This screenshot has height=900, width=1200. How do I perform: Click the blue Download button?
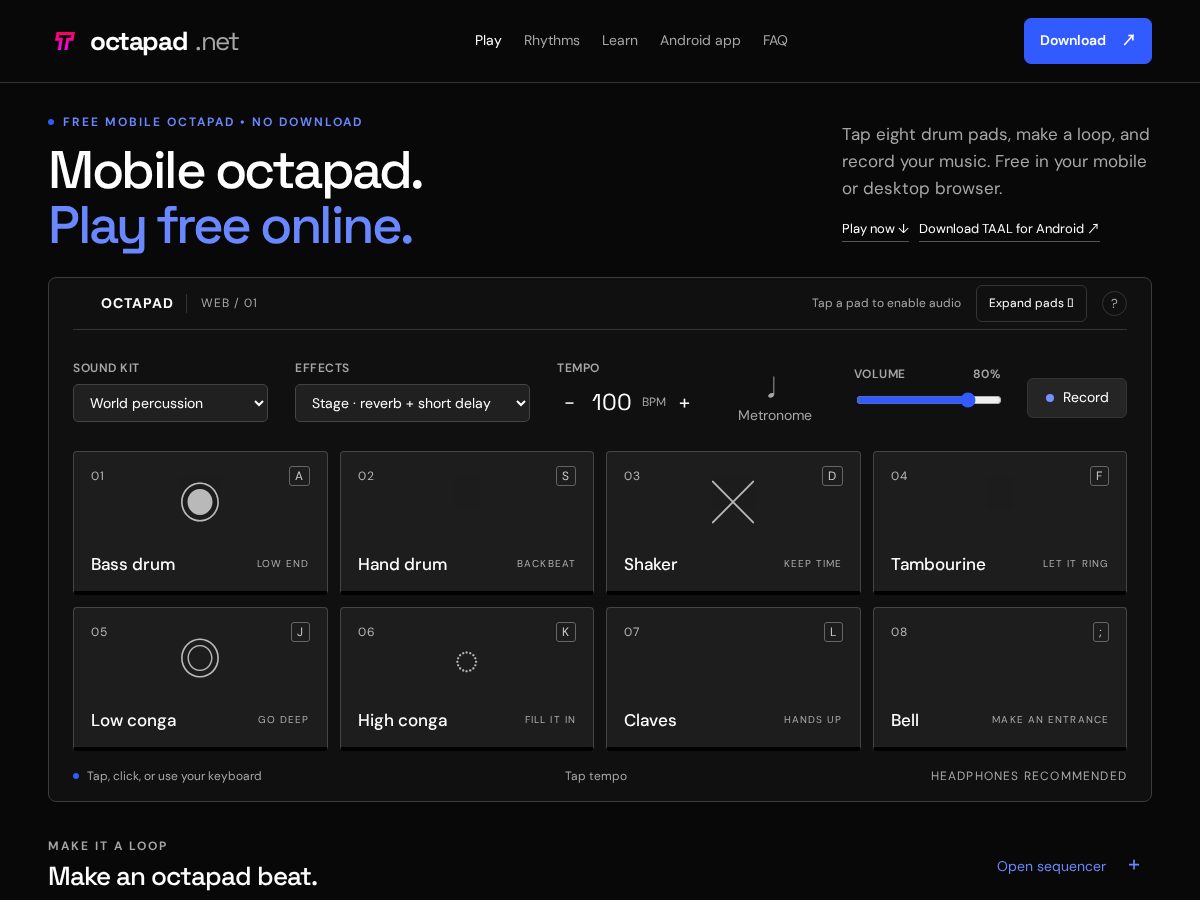coord(1088,41)
